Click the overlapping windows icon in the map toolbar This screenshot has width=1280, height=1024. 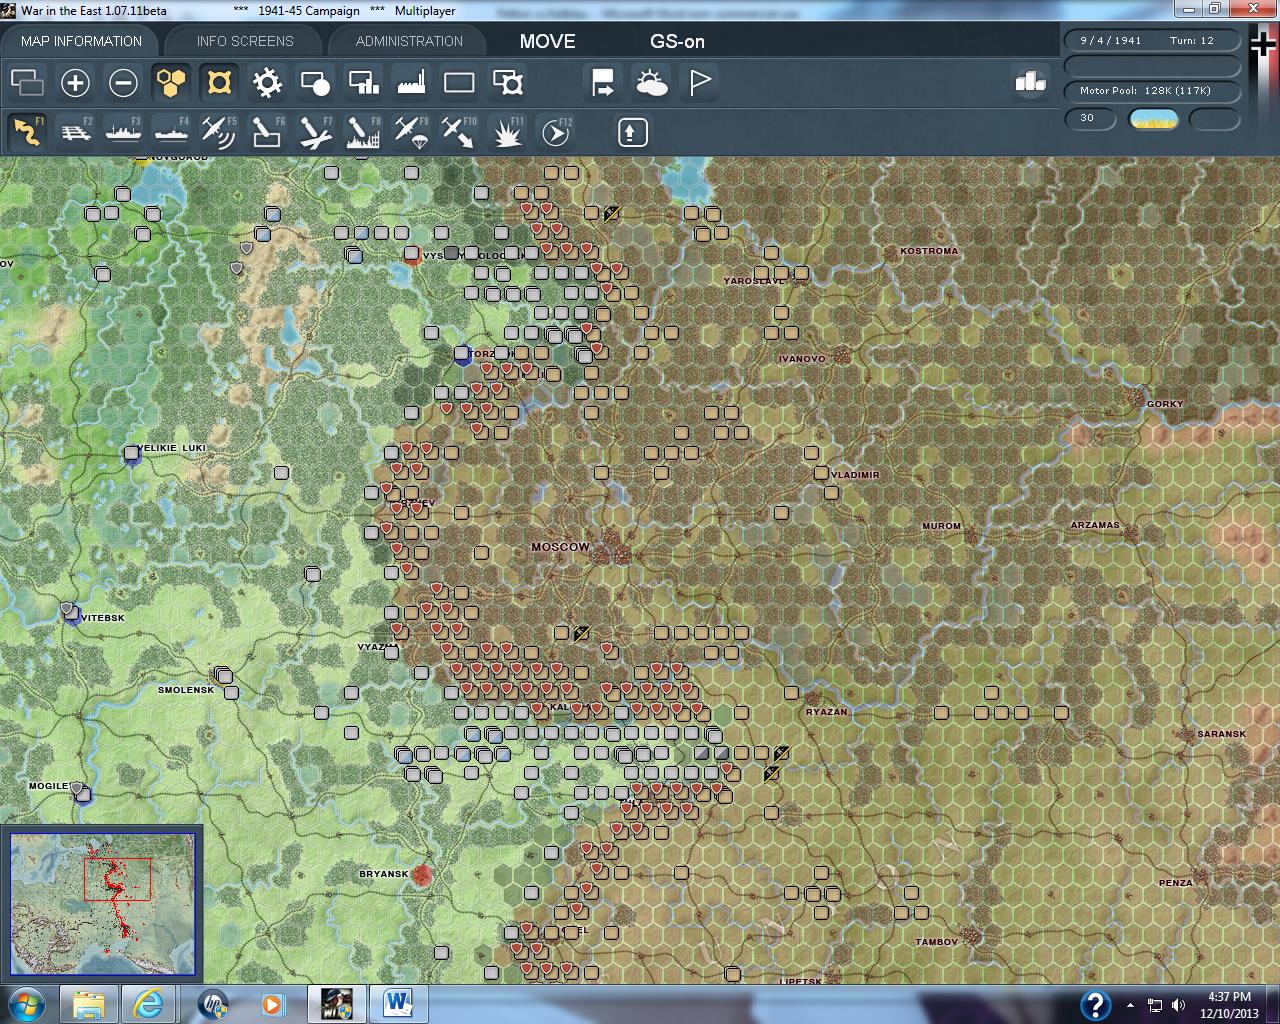coord(27,82)
